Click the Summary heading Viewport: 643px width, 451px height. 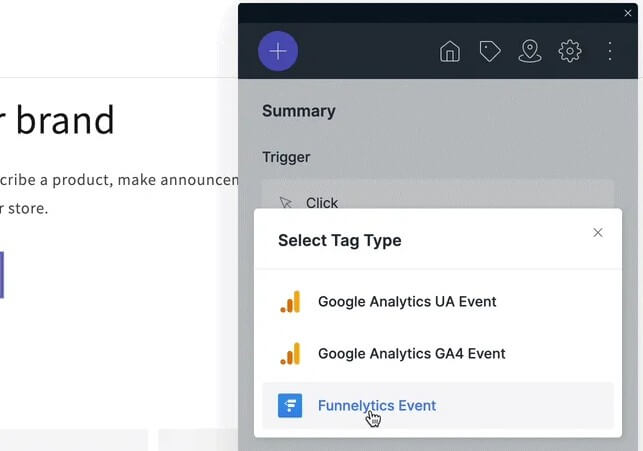pos(299,111)
